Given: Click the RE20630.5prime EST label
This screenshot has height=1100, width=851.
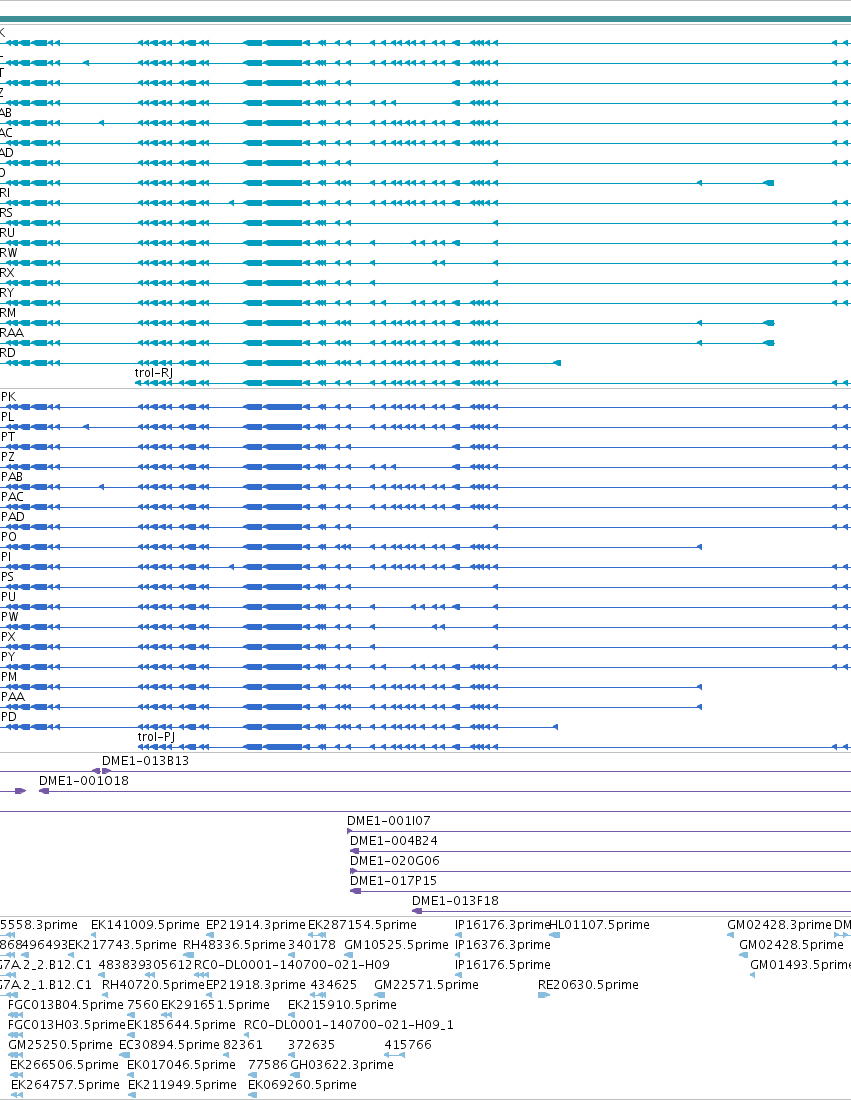Looking at the screenshot, I should pos(588,985).
